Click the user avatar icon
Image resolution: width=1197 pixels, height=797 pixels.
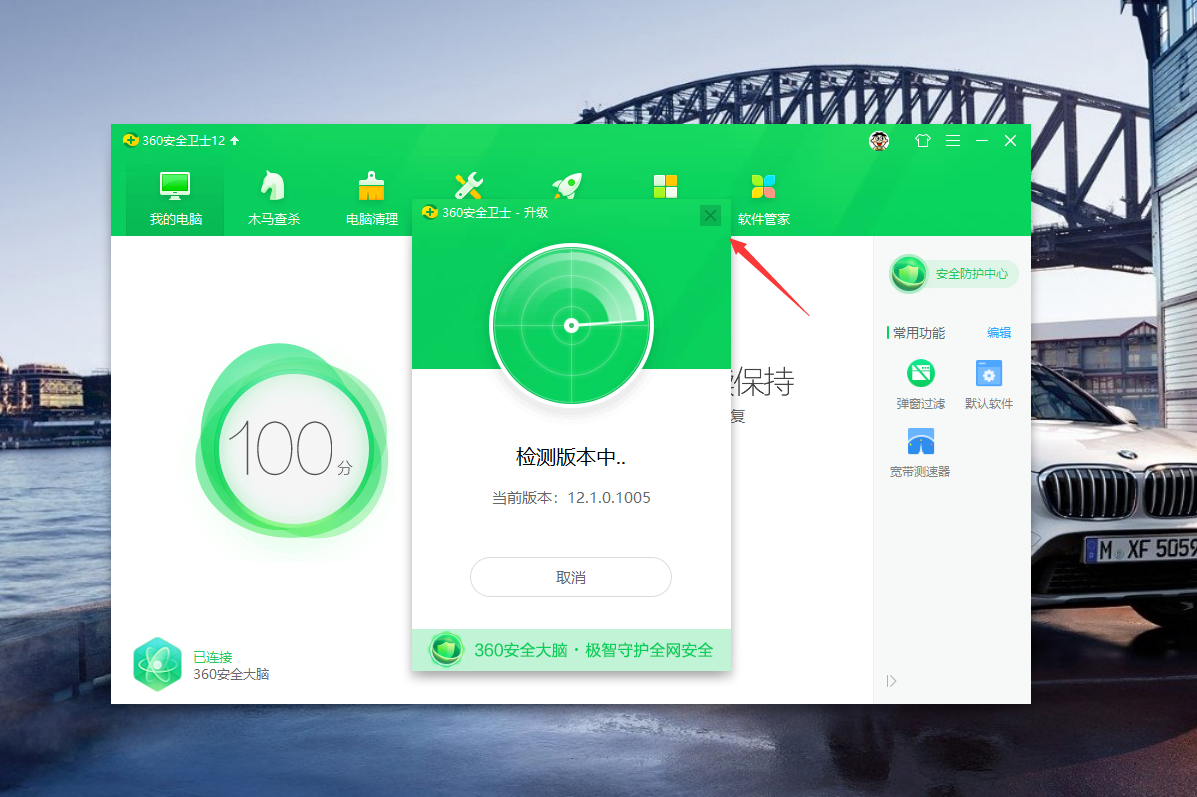pyautogui.click(x=879, y=140)
